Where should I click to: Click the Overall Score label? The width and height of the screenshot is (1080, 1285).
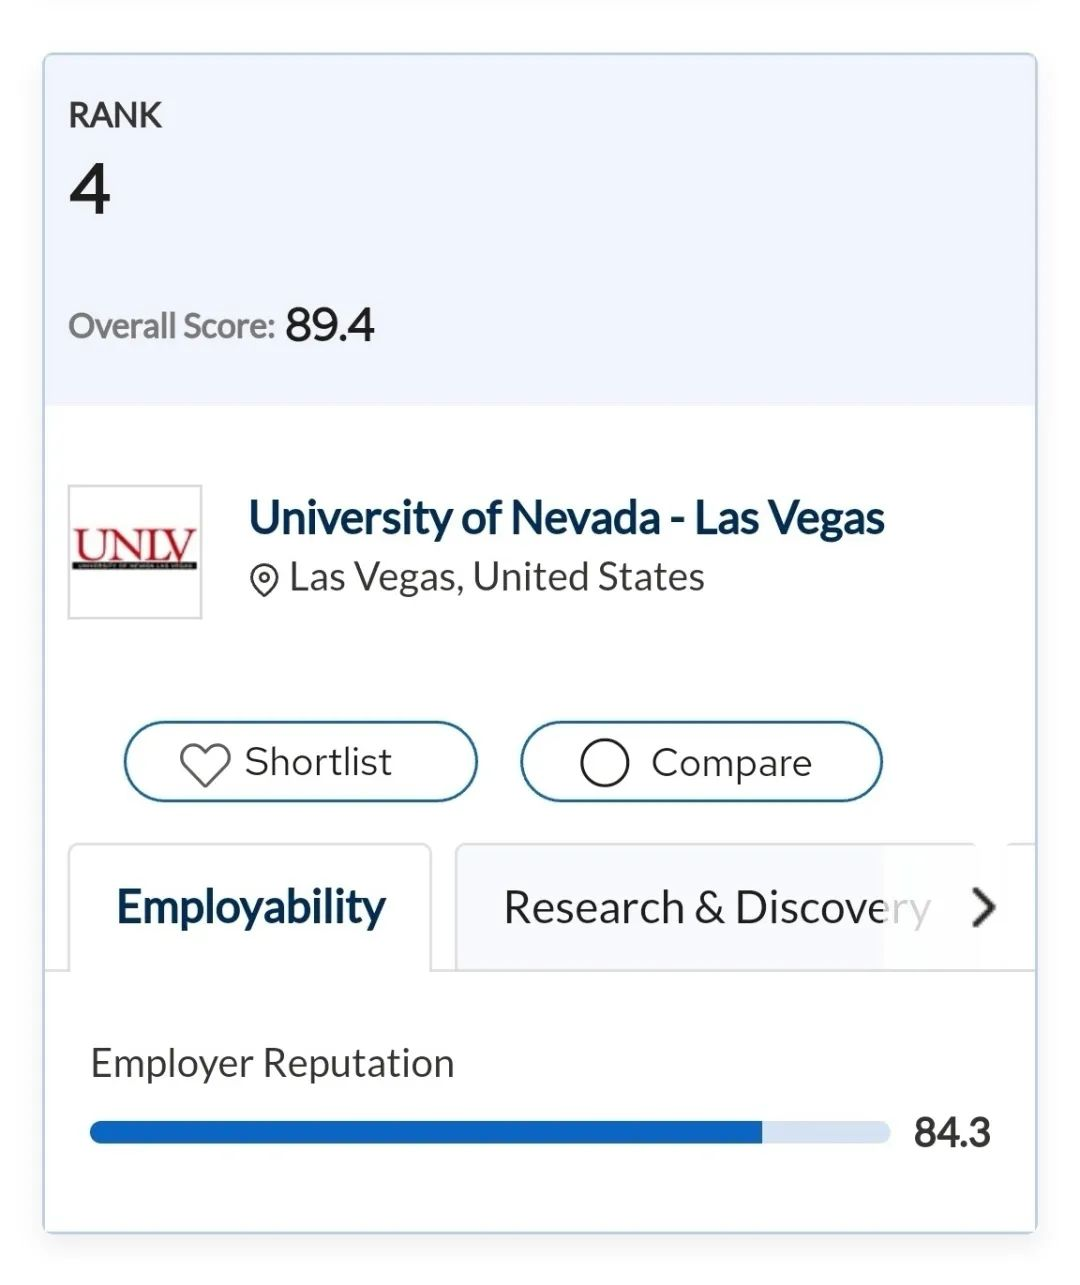(171, 326)
